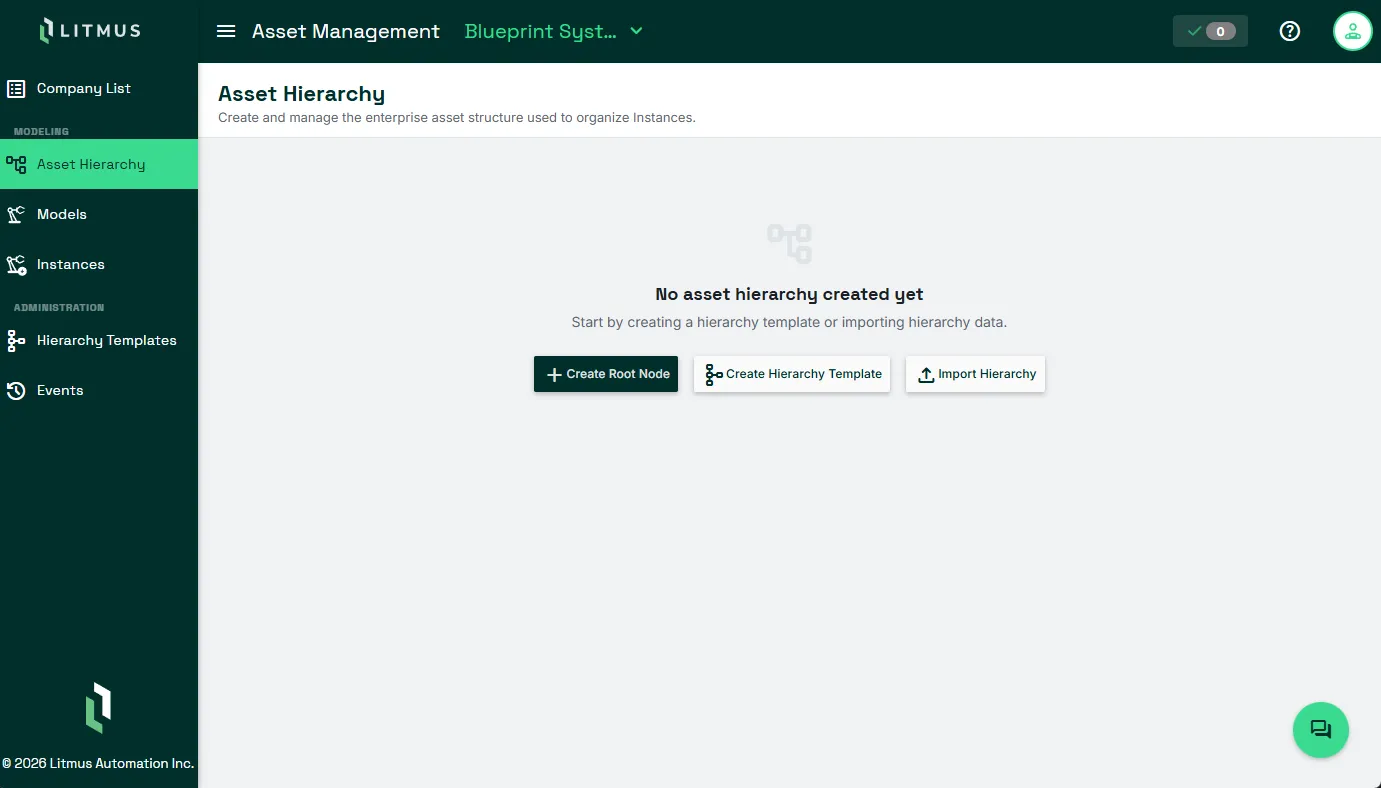Click the Asset Management header title
Screen dimensions: 1381x788
pyautogui.click(x=346, y=31)
